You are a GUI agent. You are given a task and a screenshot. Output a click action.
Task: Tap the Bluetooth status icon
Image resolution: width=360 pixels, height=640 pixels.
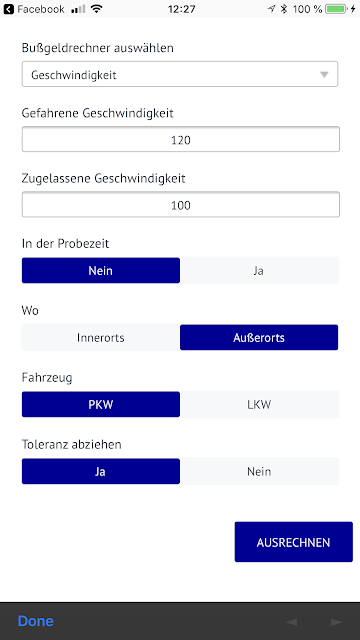click(x=284, y=9)
